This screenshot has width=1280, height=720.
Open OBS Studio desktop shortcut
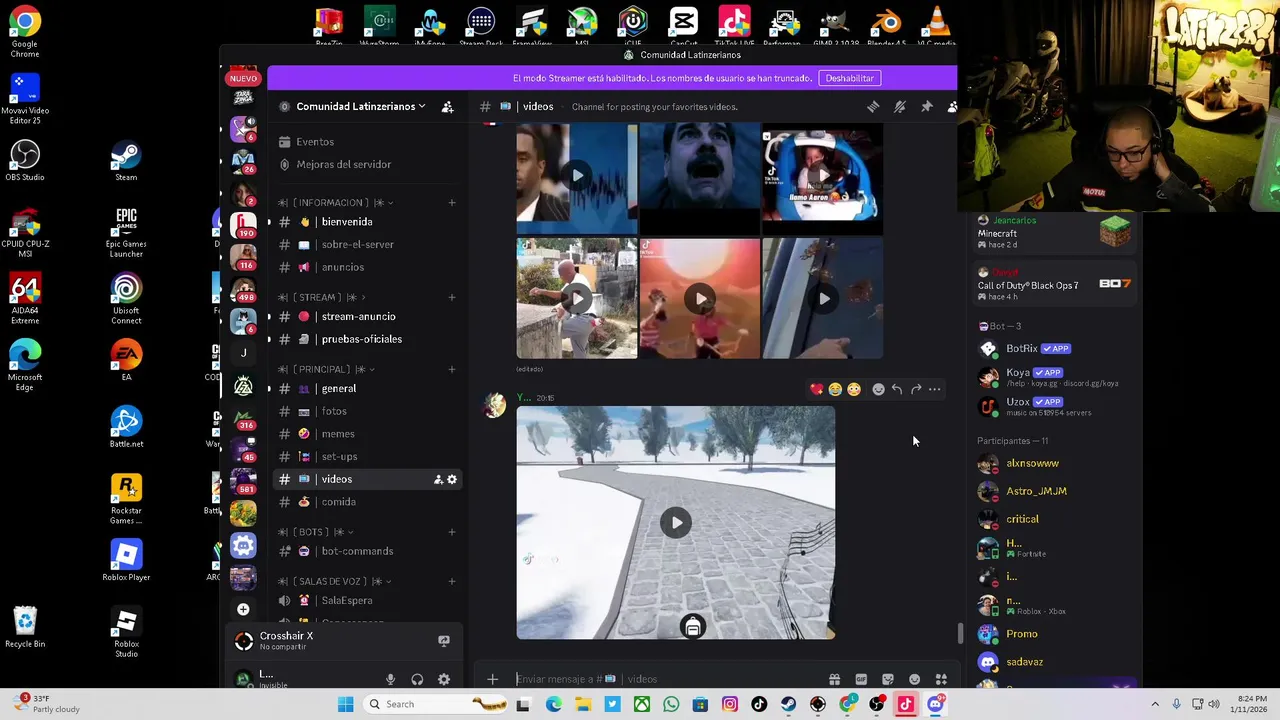click(x=25, y=162)
